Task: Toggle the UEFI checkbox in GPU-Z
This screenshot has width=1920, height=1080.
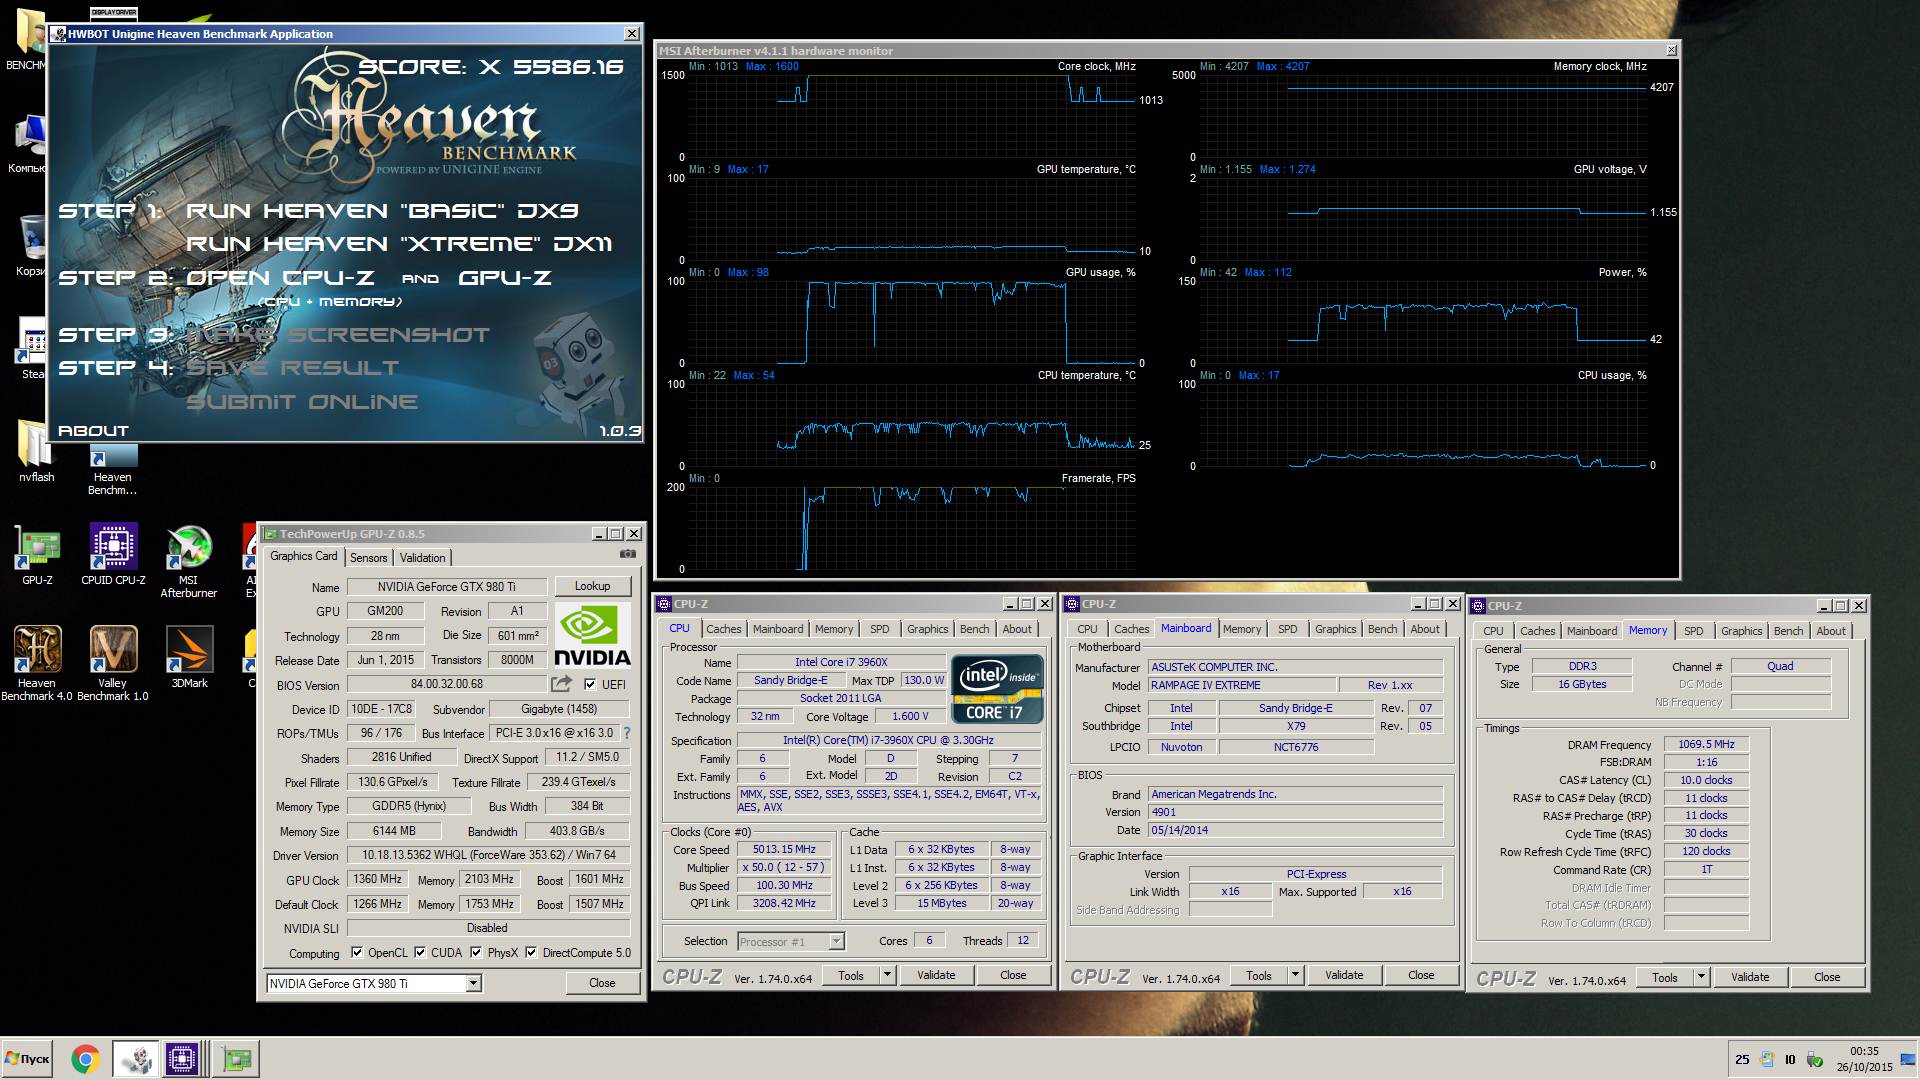Action: [x=590, y=685]
